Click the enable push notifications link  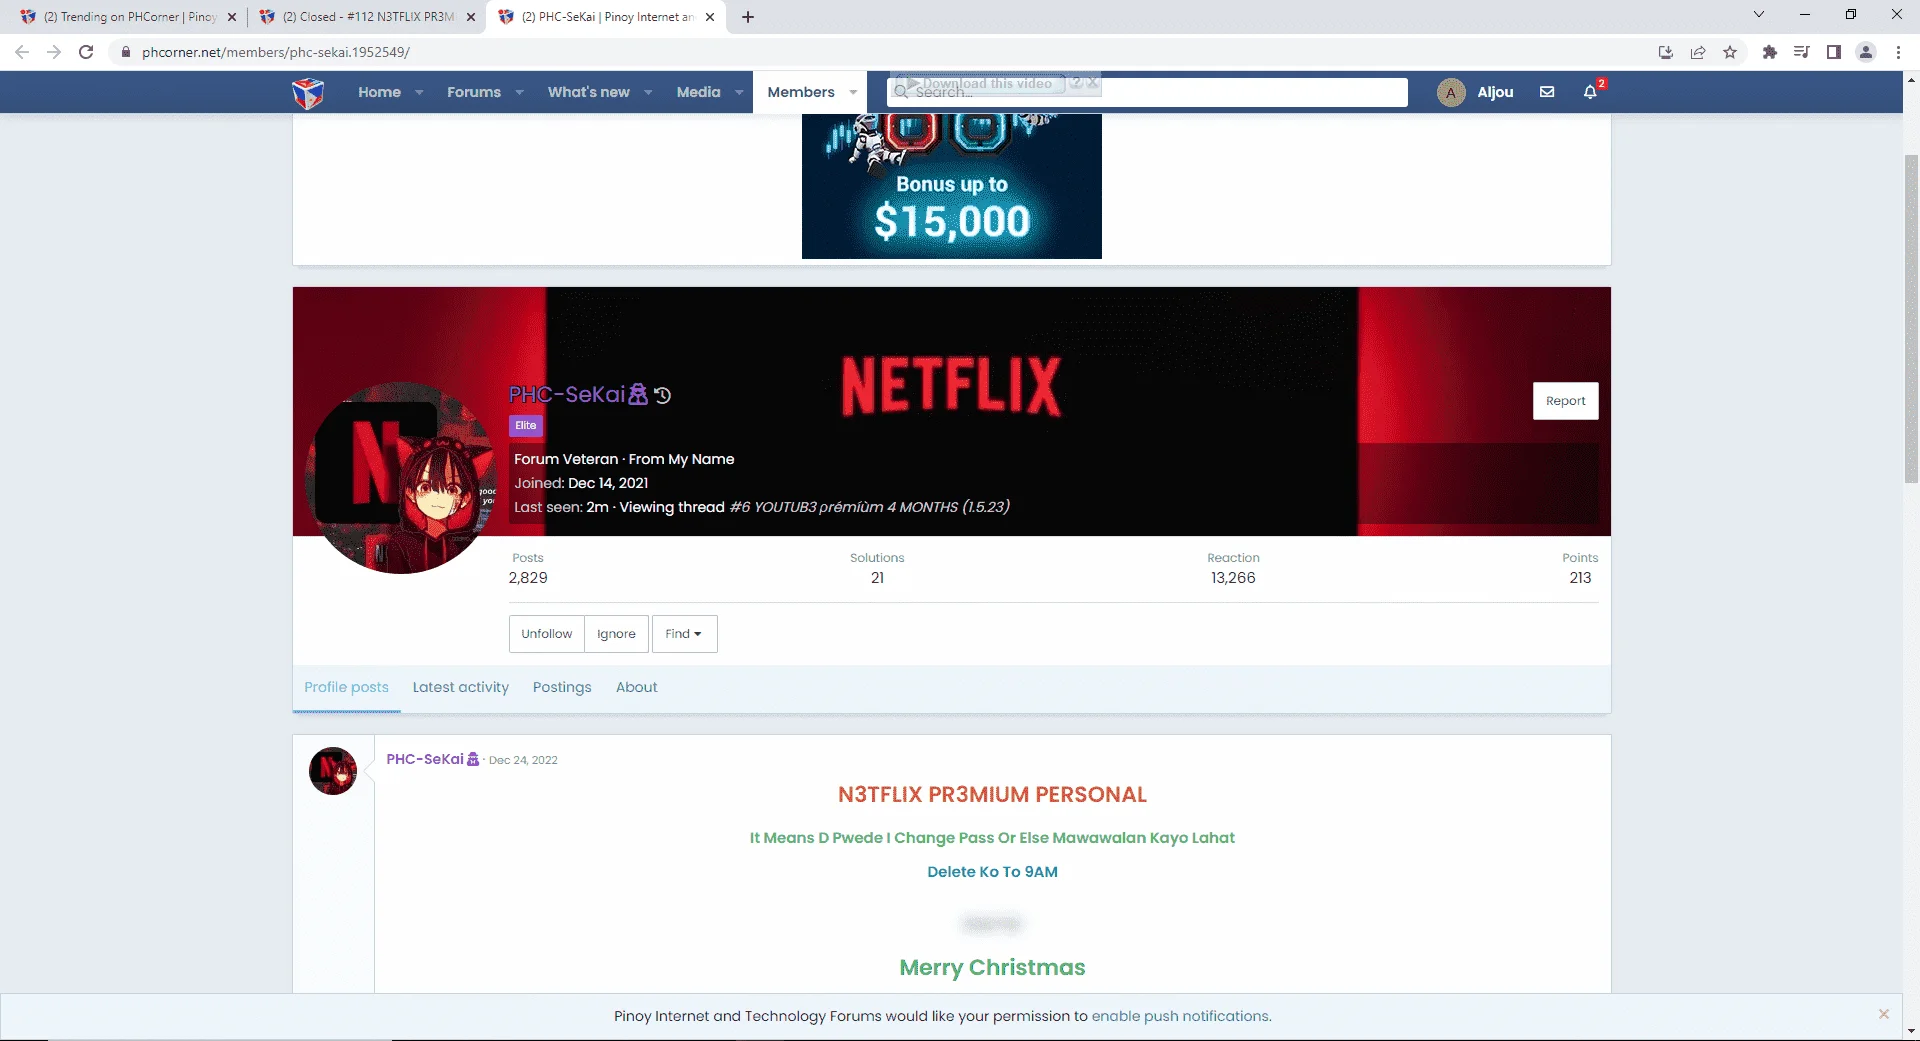pos(1180,1016)
